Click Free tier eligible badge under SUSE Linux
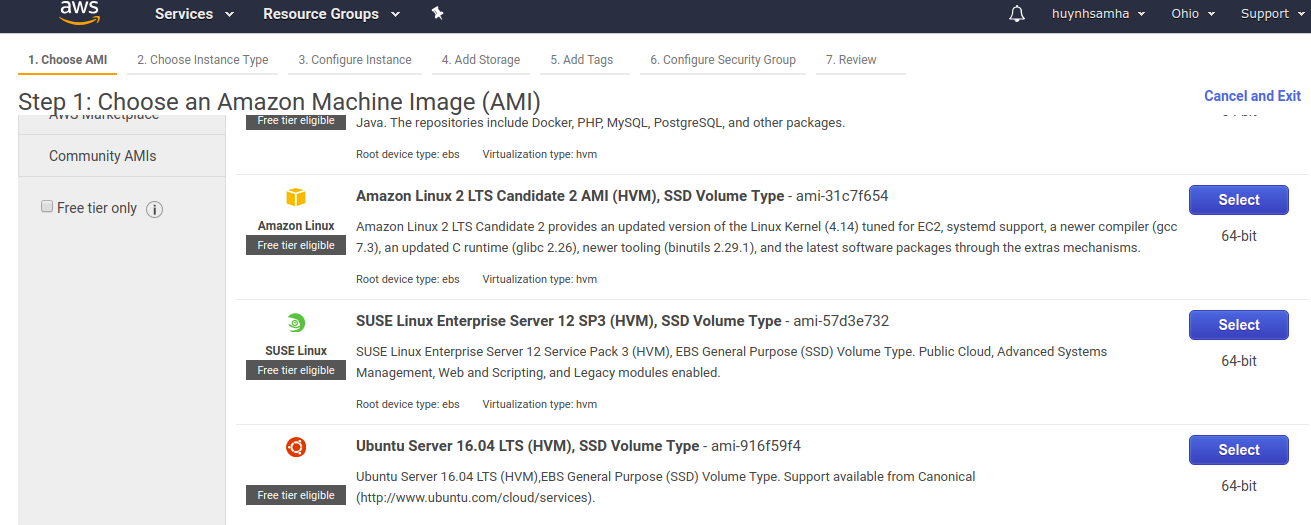This screenshot has height=525, width=1311. pyautogui.click(x=296, y=370)
